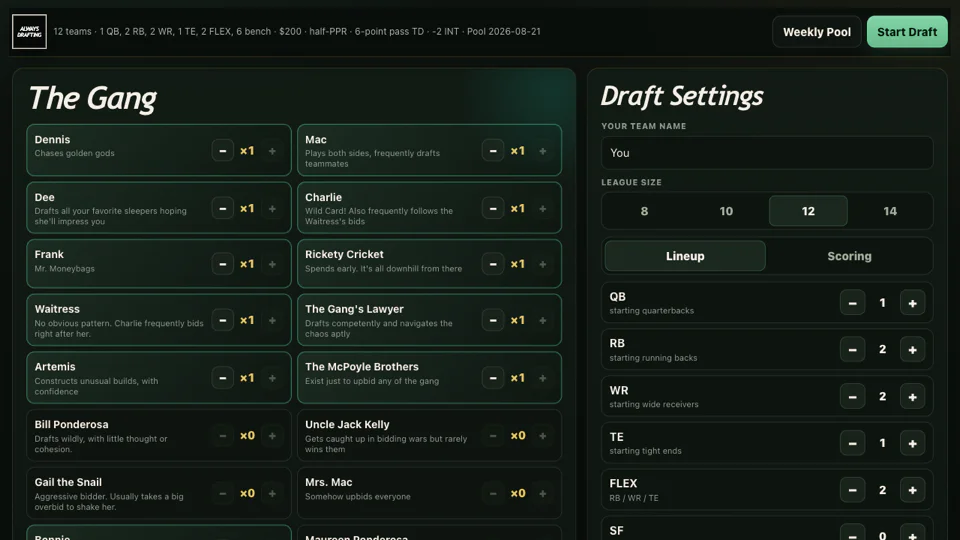This screenshot has width=960, height=540.
Task: Add Uncle Jack Kelly to league
Action: point(542,436)
